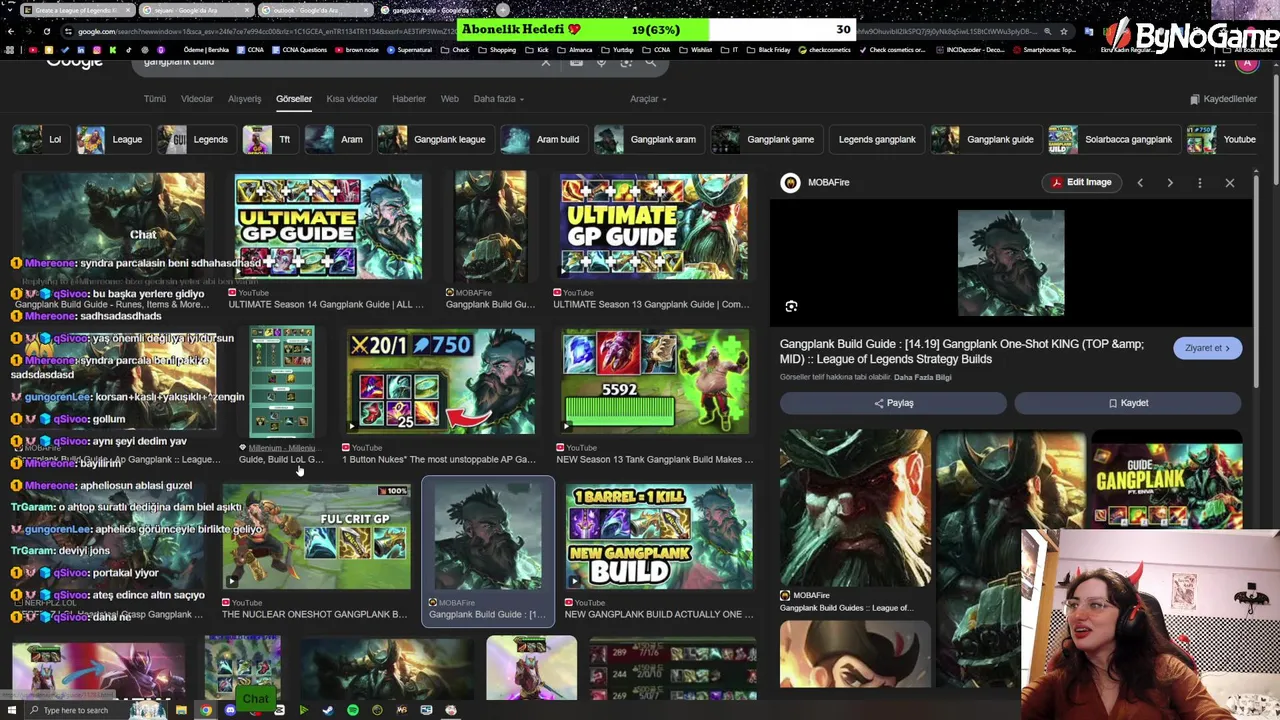
Task: Select the Tft filter chip
Action: coord(269,140)
